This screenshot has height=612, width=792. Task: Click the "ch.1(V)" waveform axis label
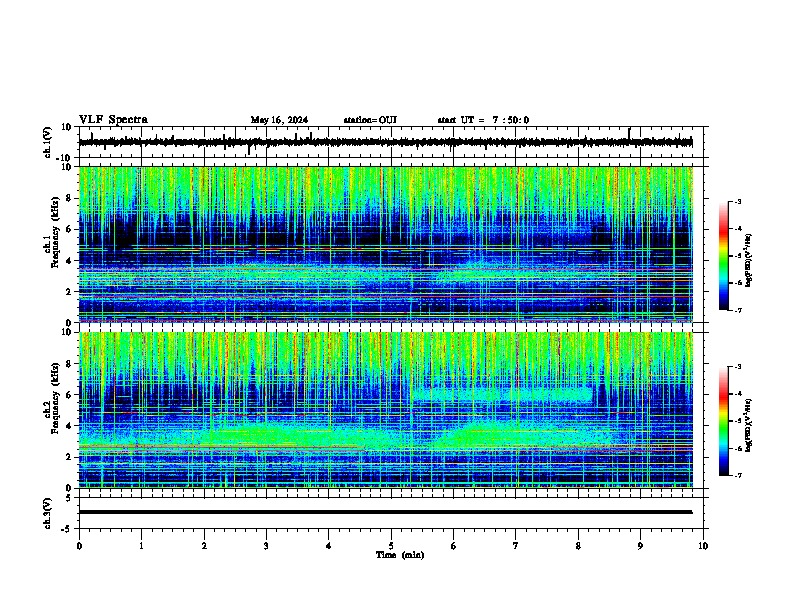tap(48, 142)
